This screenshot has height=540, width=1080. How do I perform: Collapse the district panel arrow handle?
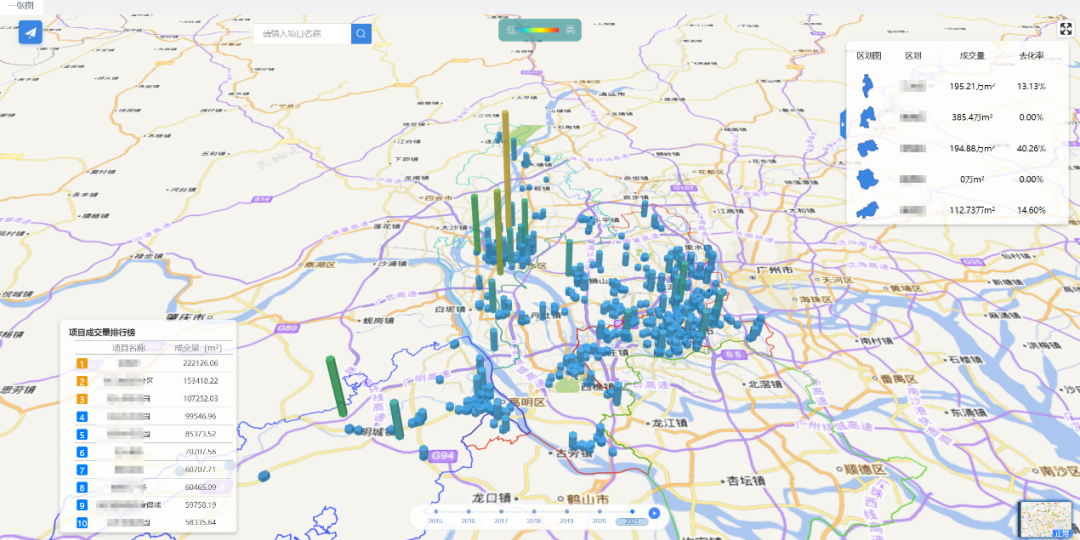point(843,125)
